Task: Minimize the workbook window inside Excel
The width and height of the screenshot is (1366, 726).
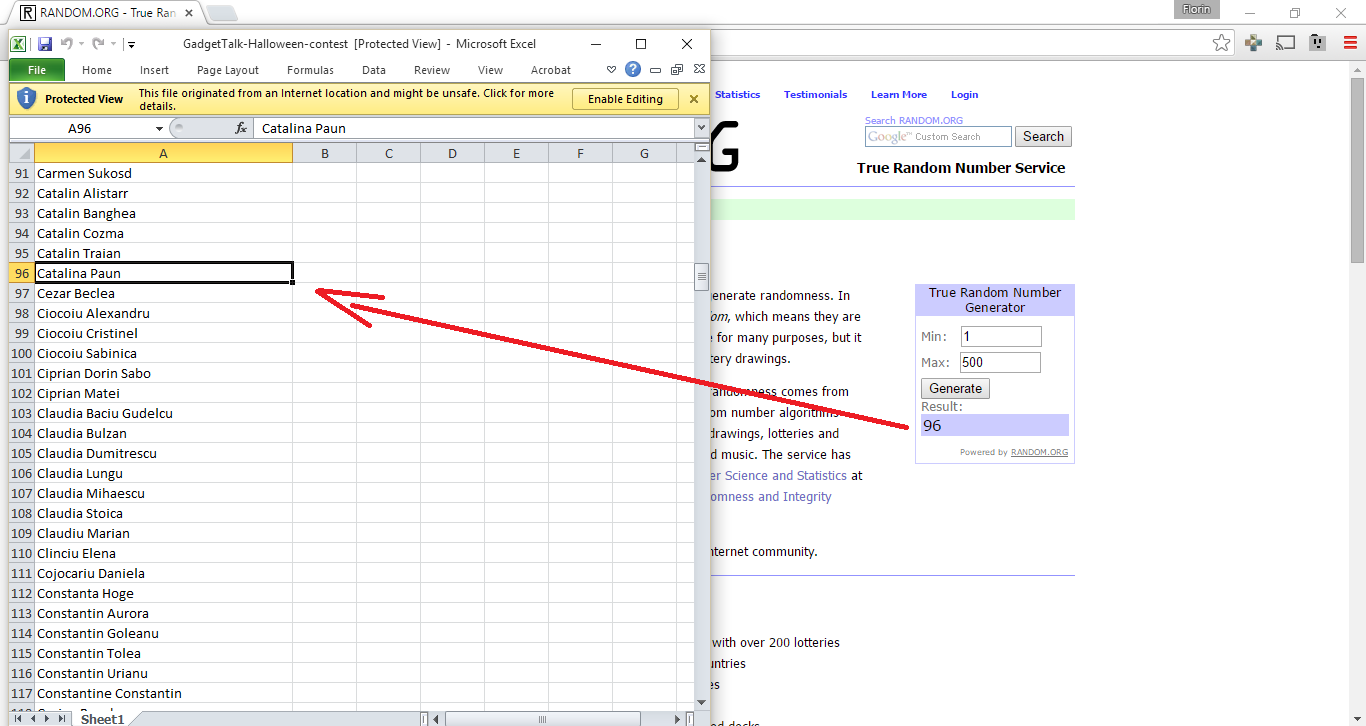Action: coord(656,70)
